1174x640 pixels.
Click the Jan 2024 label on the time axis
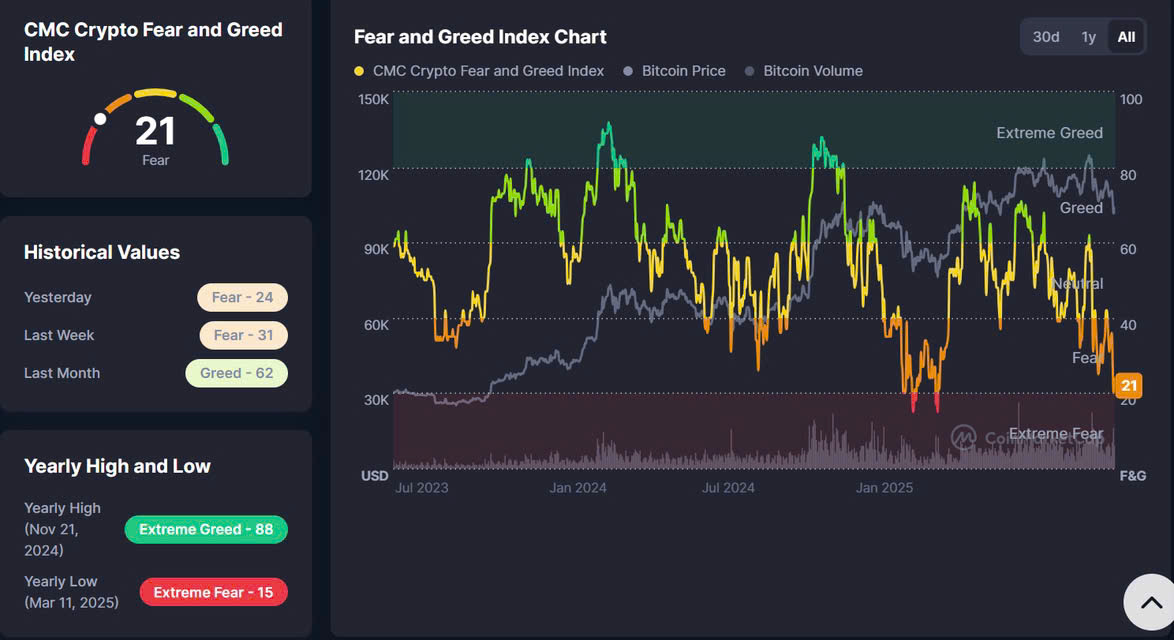coord(578,488)
